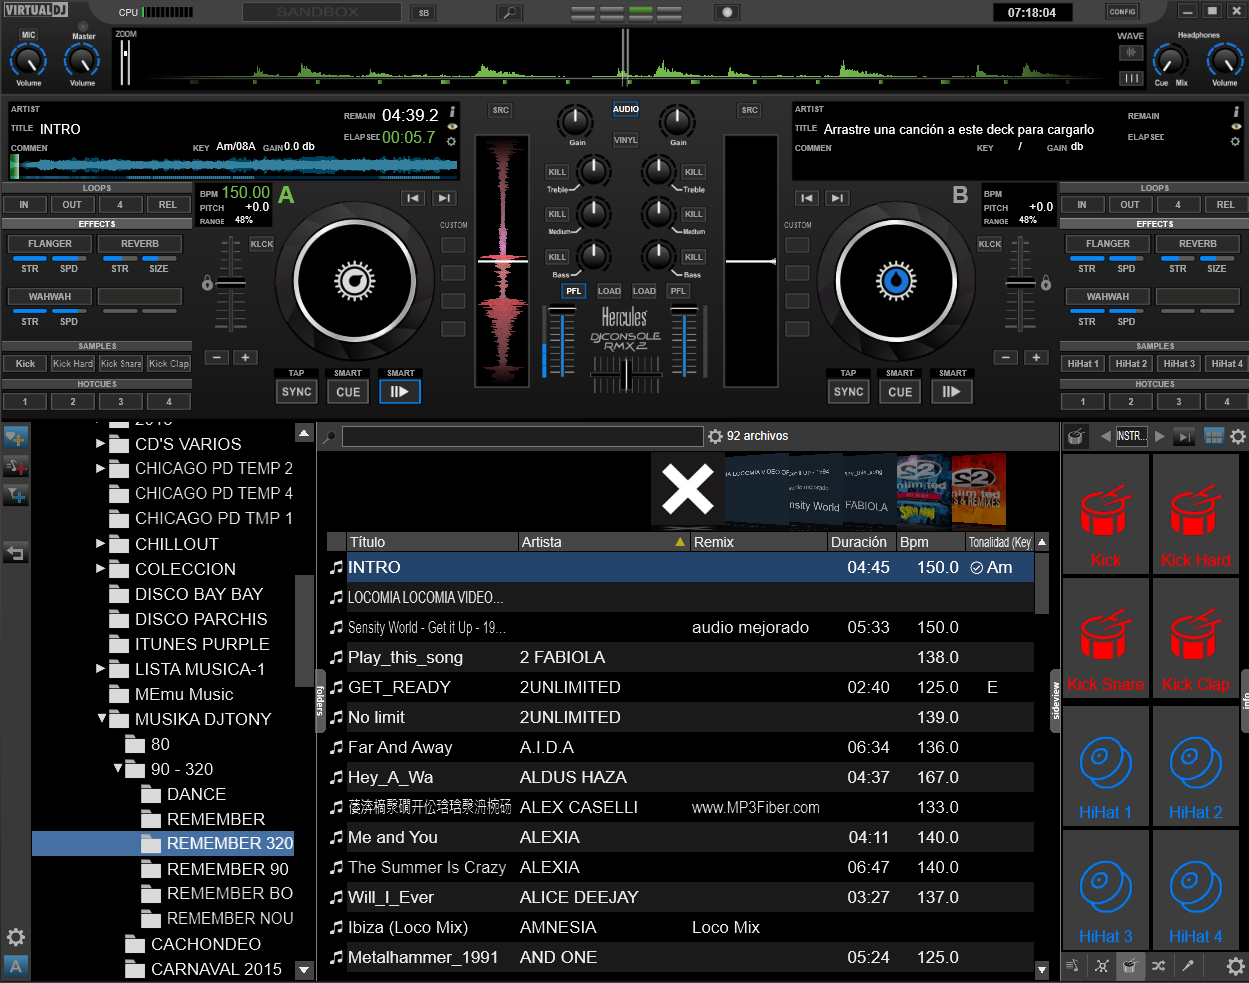Click CUE on deck B
This screenshot has width=1249, height=983.
[x=900, y=392]
